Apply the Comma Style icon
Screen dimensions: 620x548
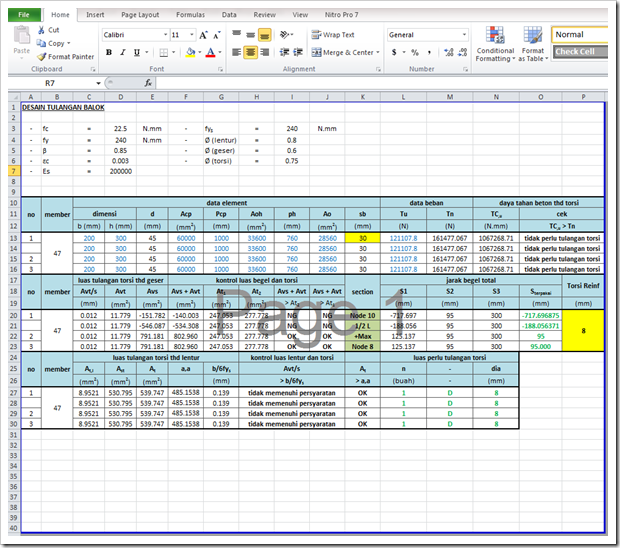[429, 52]
